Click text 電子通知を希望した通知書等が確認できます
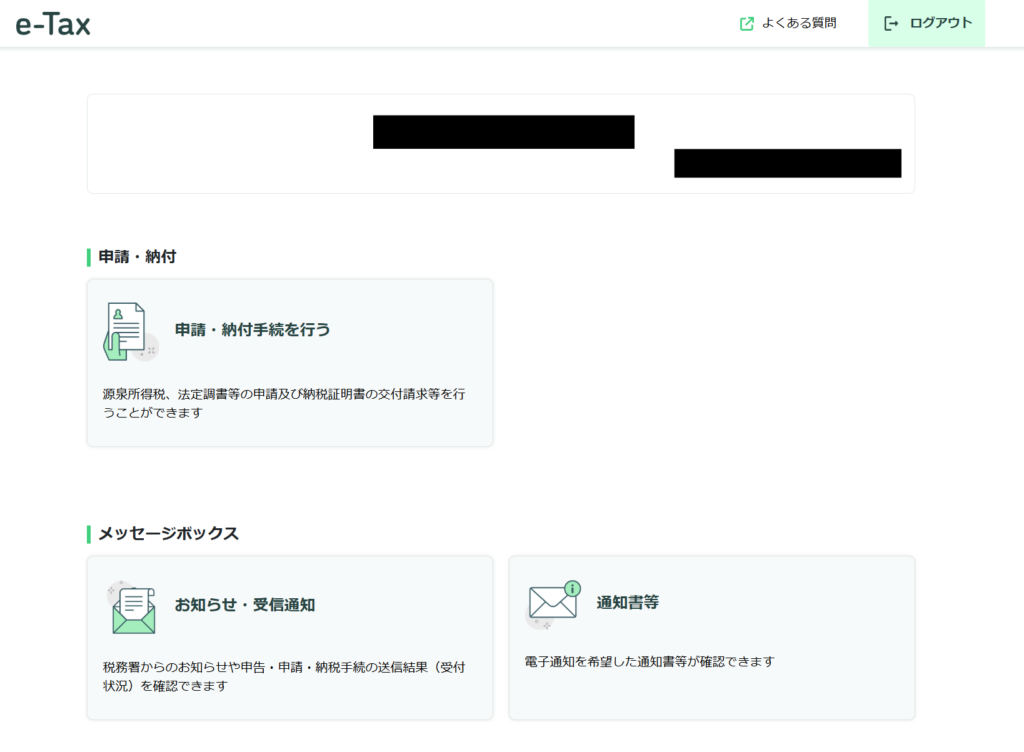 [x=649, y=662]
